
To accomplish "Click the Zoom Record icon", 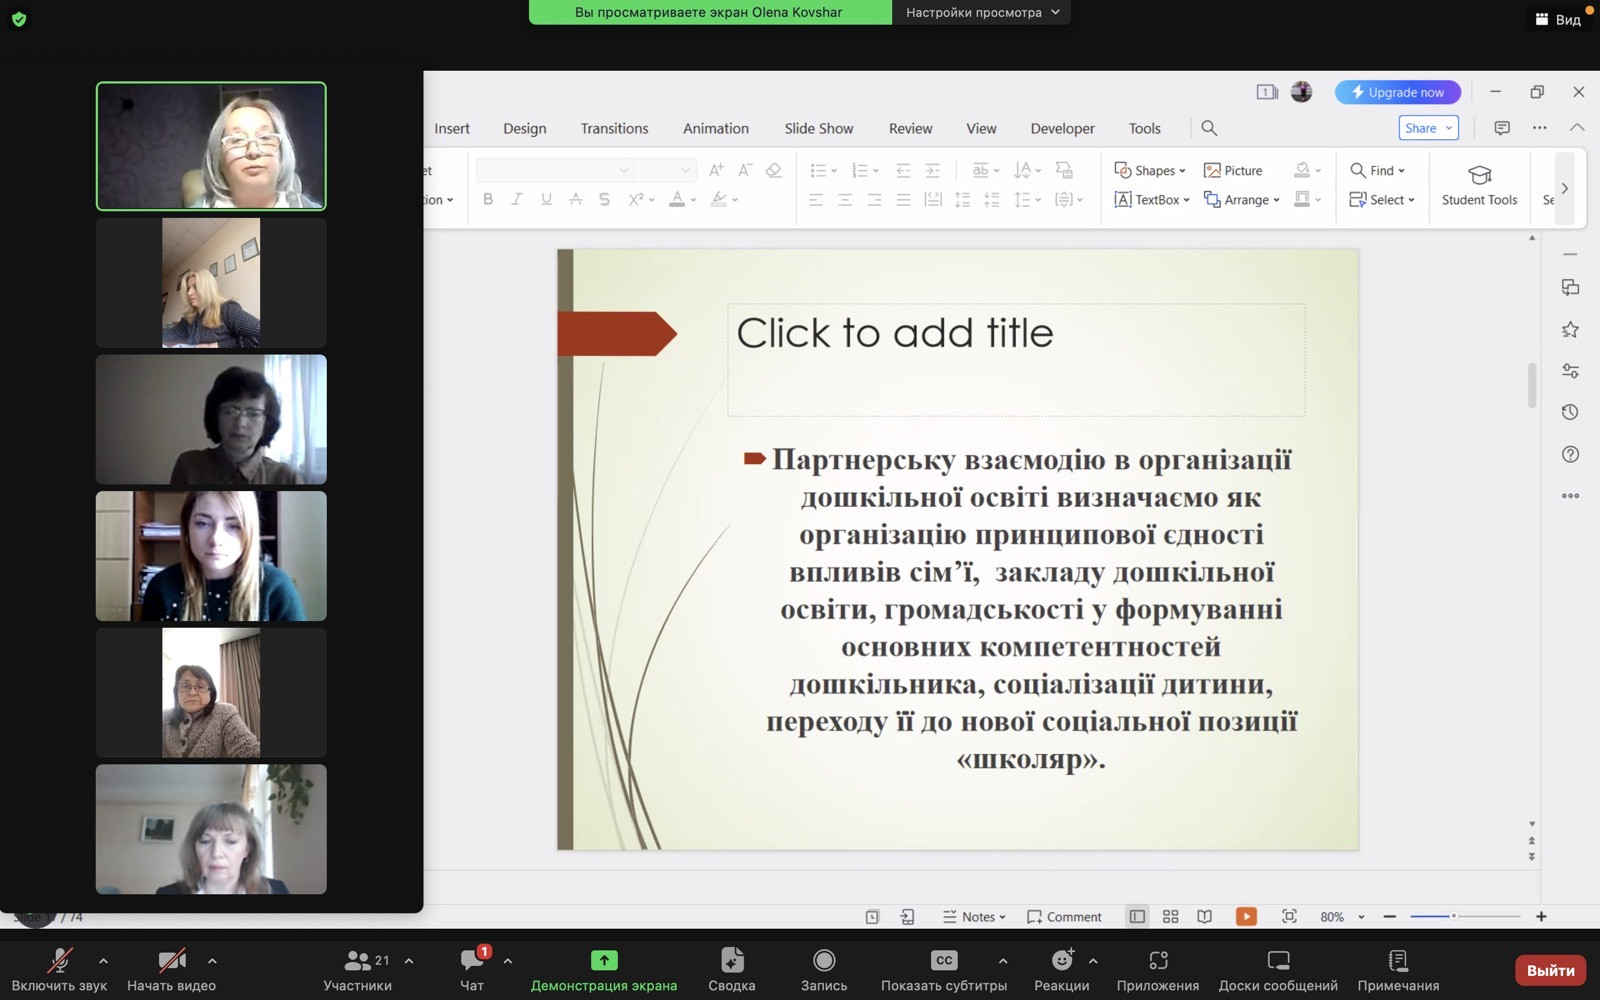I will (x=824, y=961).
